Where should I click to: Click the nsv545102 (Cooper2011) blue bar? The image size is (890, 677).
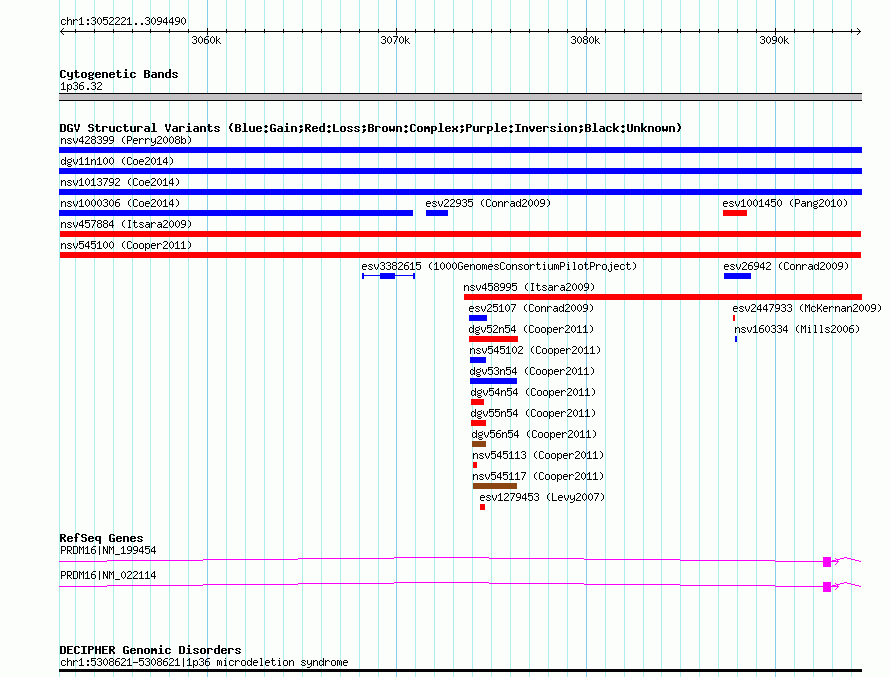point(478,360)
